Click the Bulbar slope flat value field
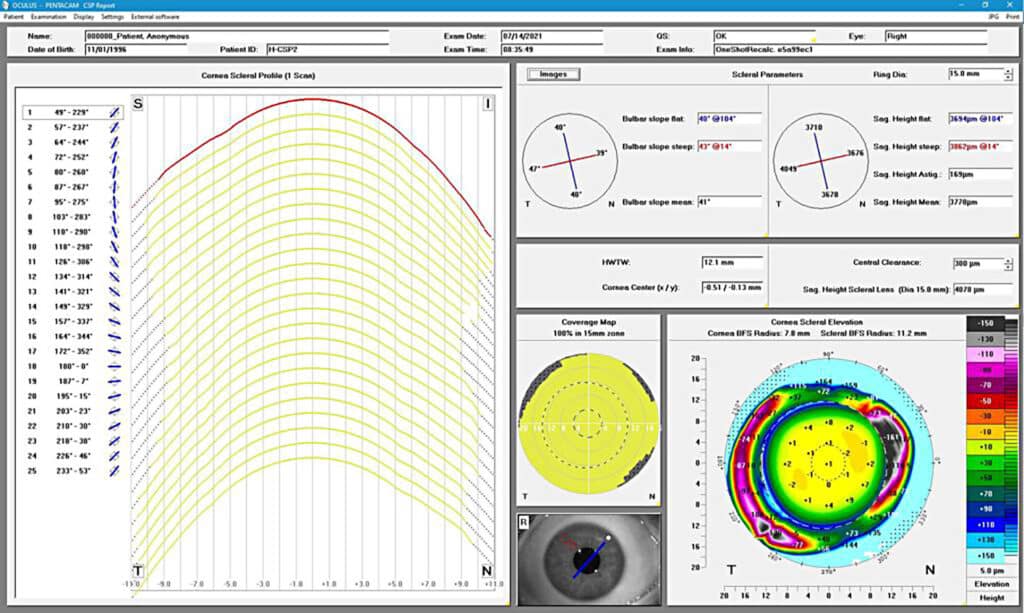Viewport: 1024px width, 613px height. pos(729,119)
